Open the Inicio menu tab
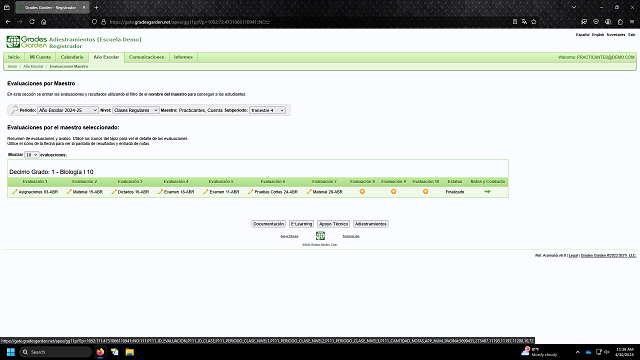 pos(14,57)
